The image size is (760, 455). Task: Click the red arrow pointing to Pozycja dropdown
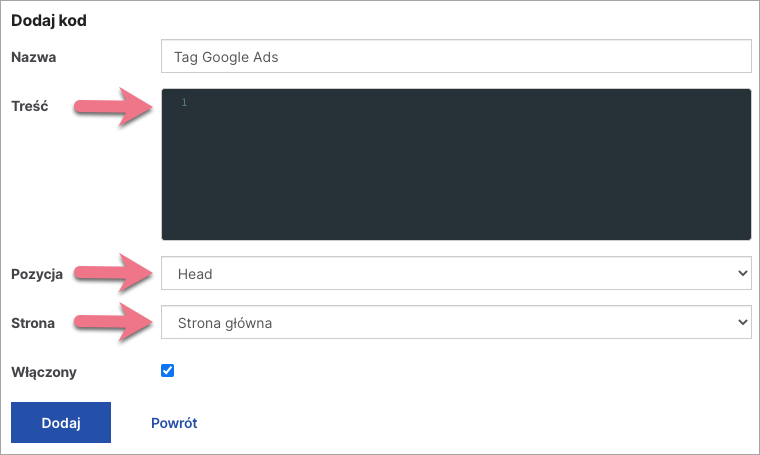pyautogui.click(x=112, y=272)
